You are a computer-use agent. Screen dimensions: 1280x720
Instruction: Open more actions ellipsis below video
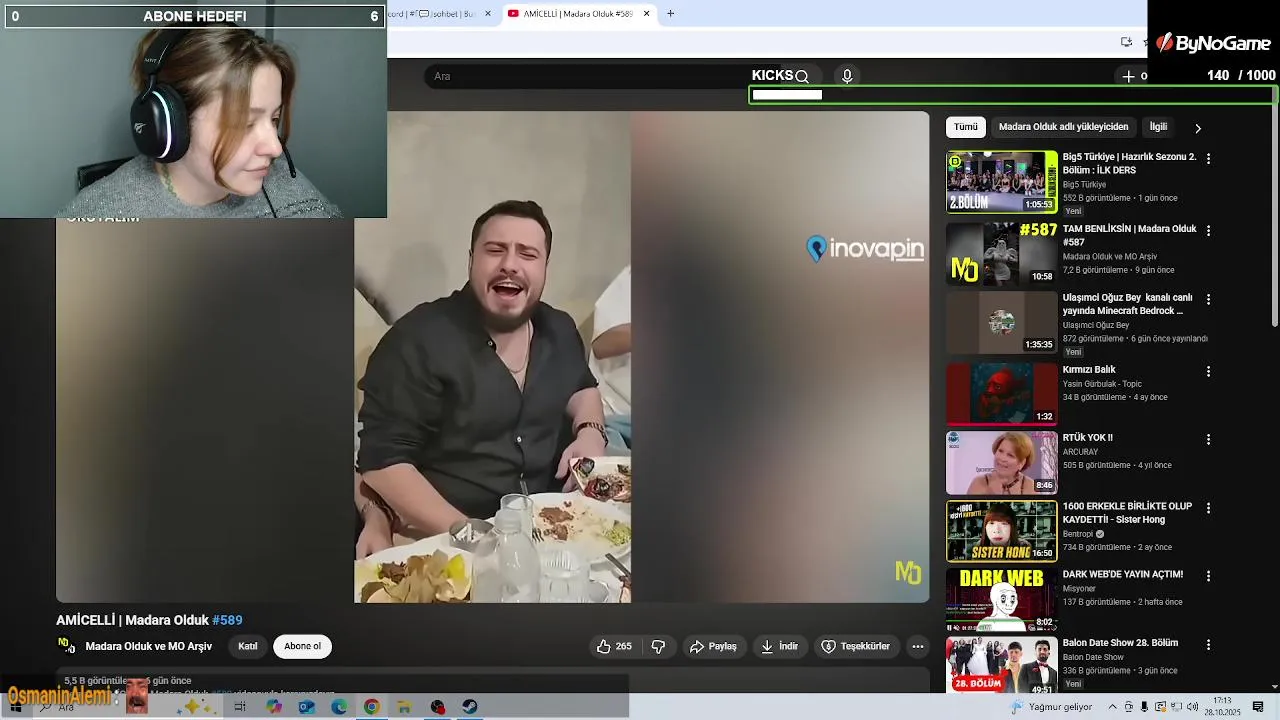pos(917,646)
